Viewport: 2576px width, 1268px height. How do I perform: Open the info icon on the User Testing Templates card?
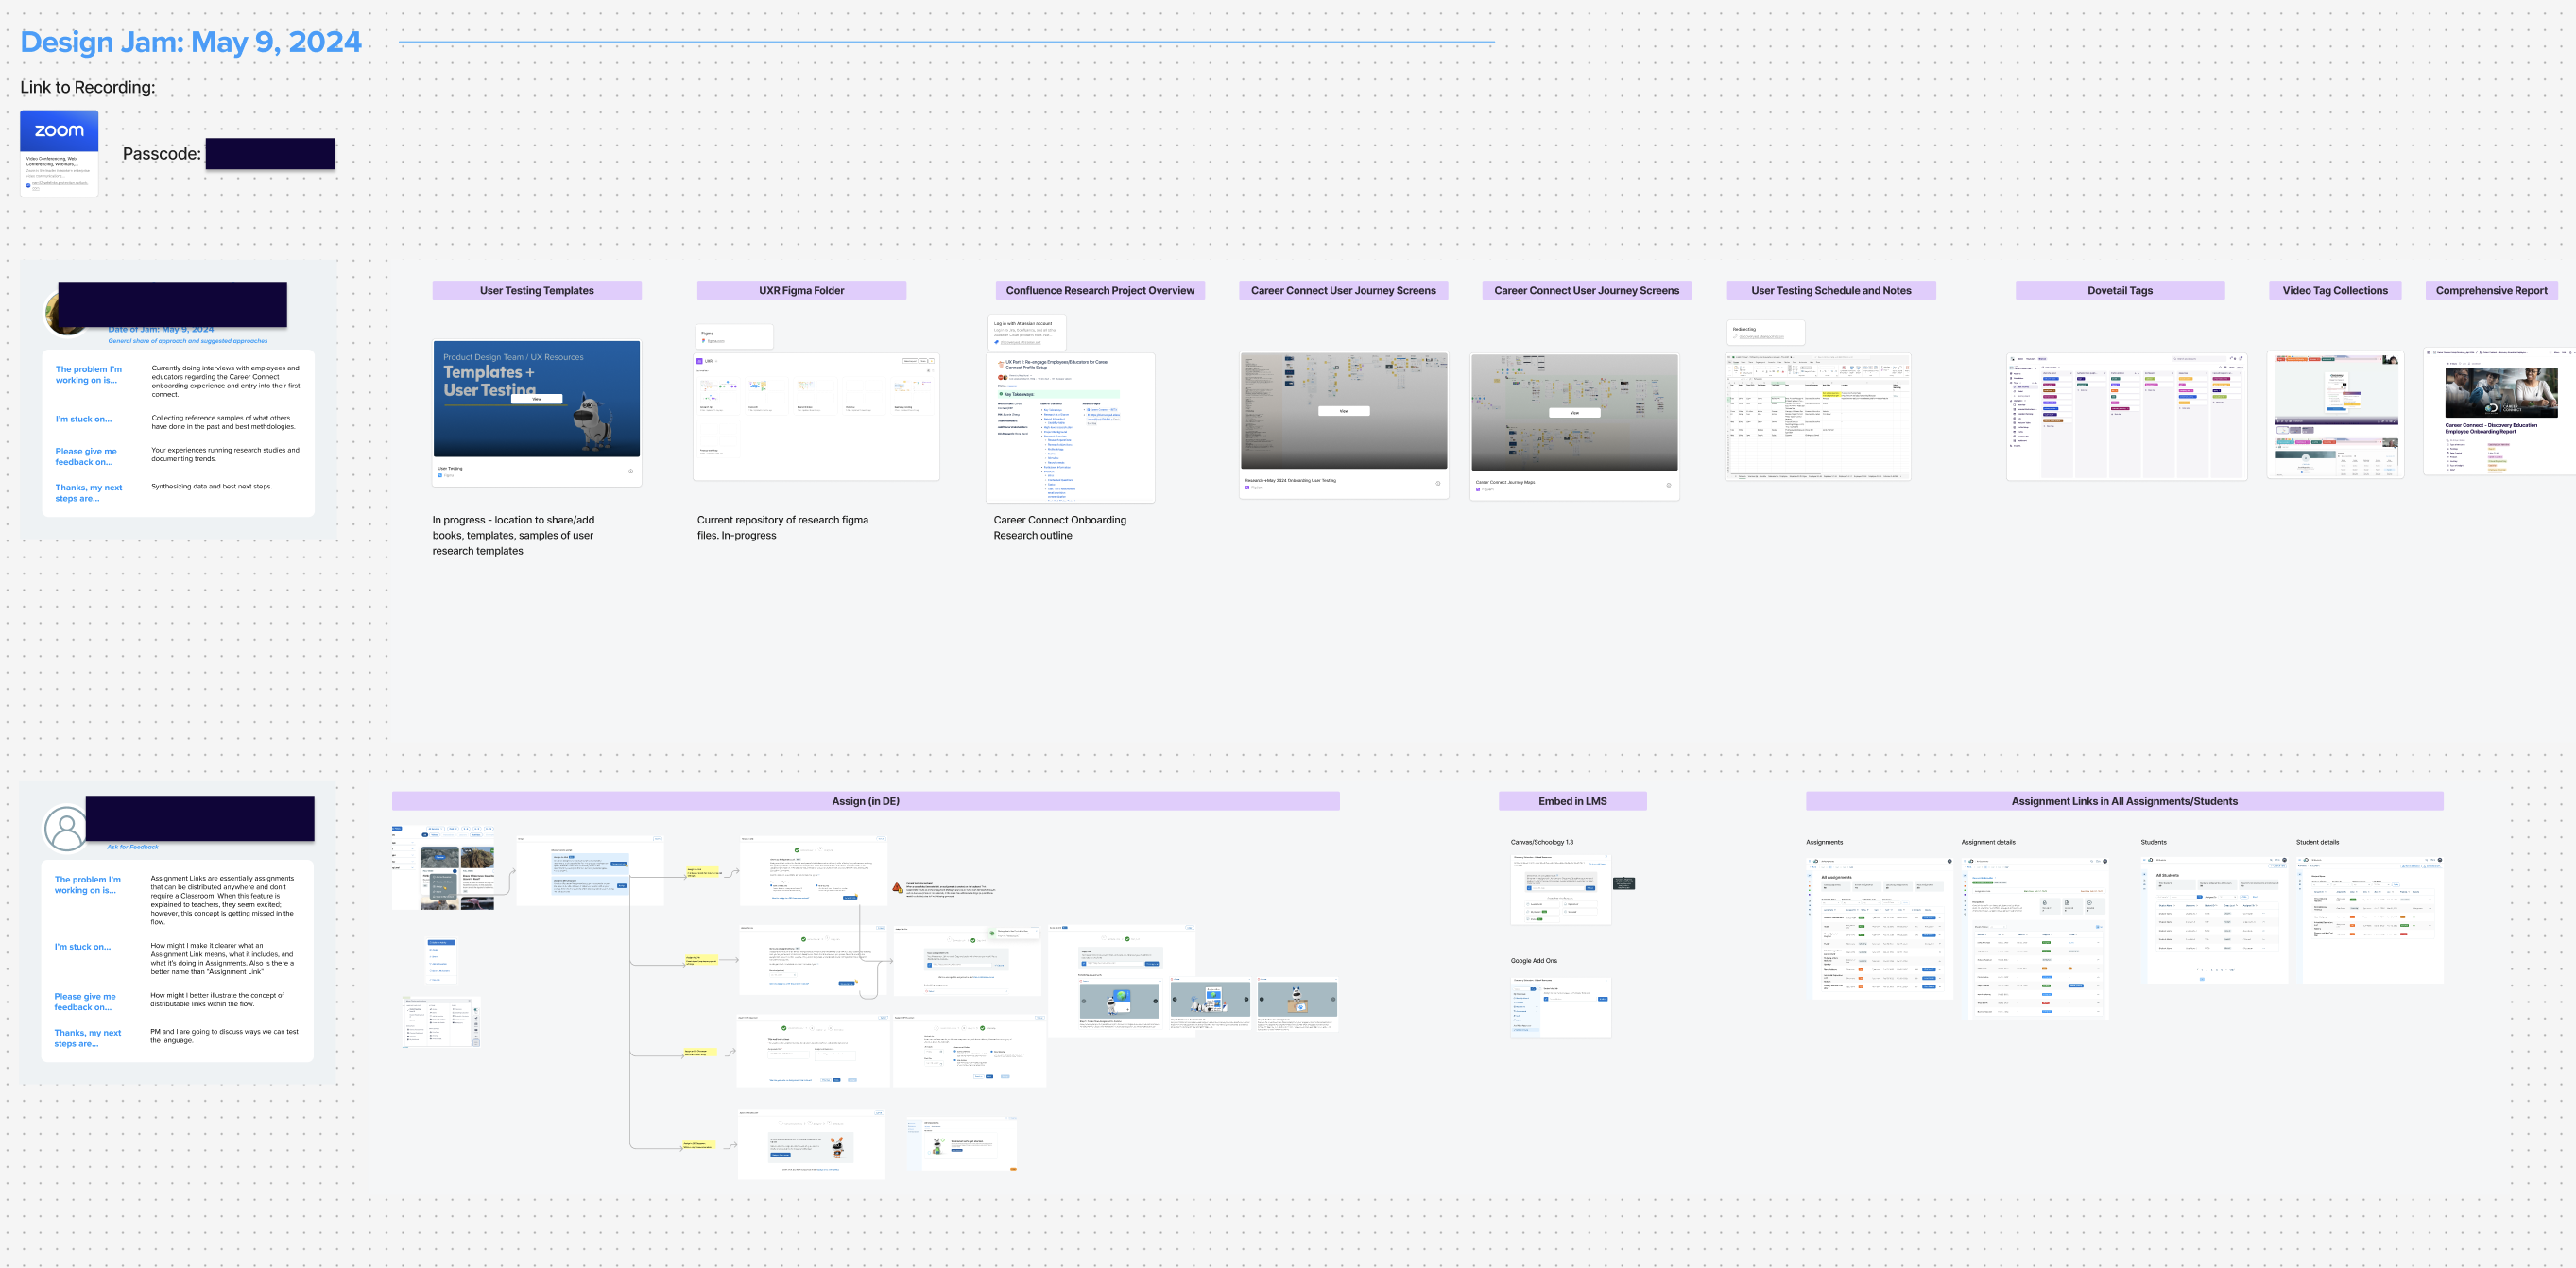[631, 472]
